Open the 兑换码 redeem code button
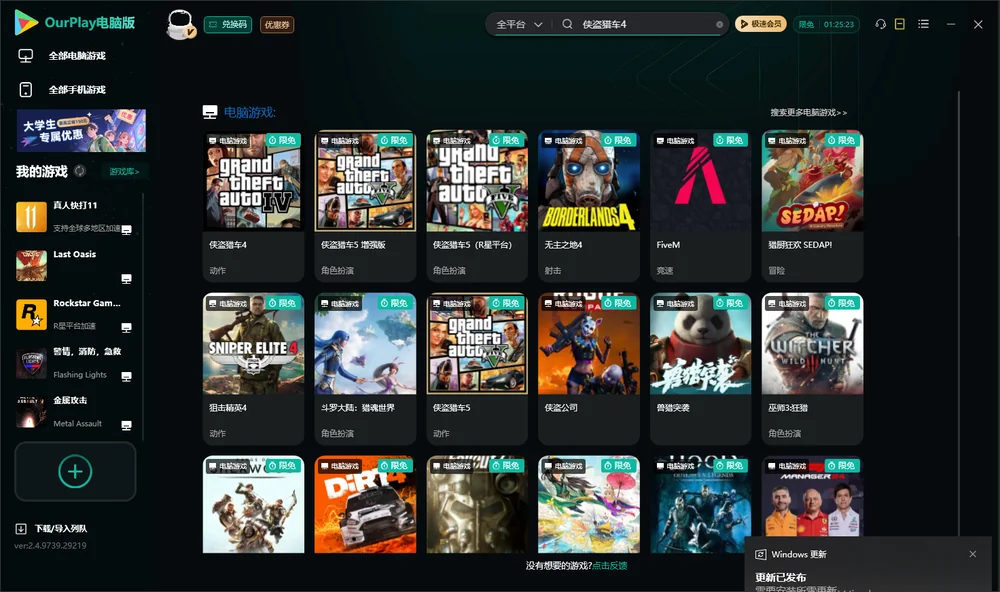 pyautogui.click(x=228, y=25)
